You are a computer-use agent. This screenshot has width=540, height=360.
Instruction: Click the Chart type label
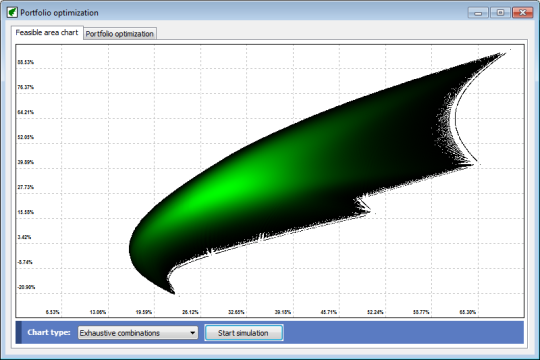[49, 332]
